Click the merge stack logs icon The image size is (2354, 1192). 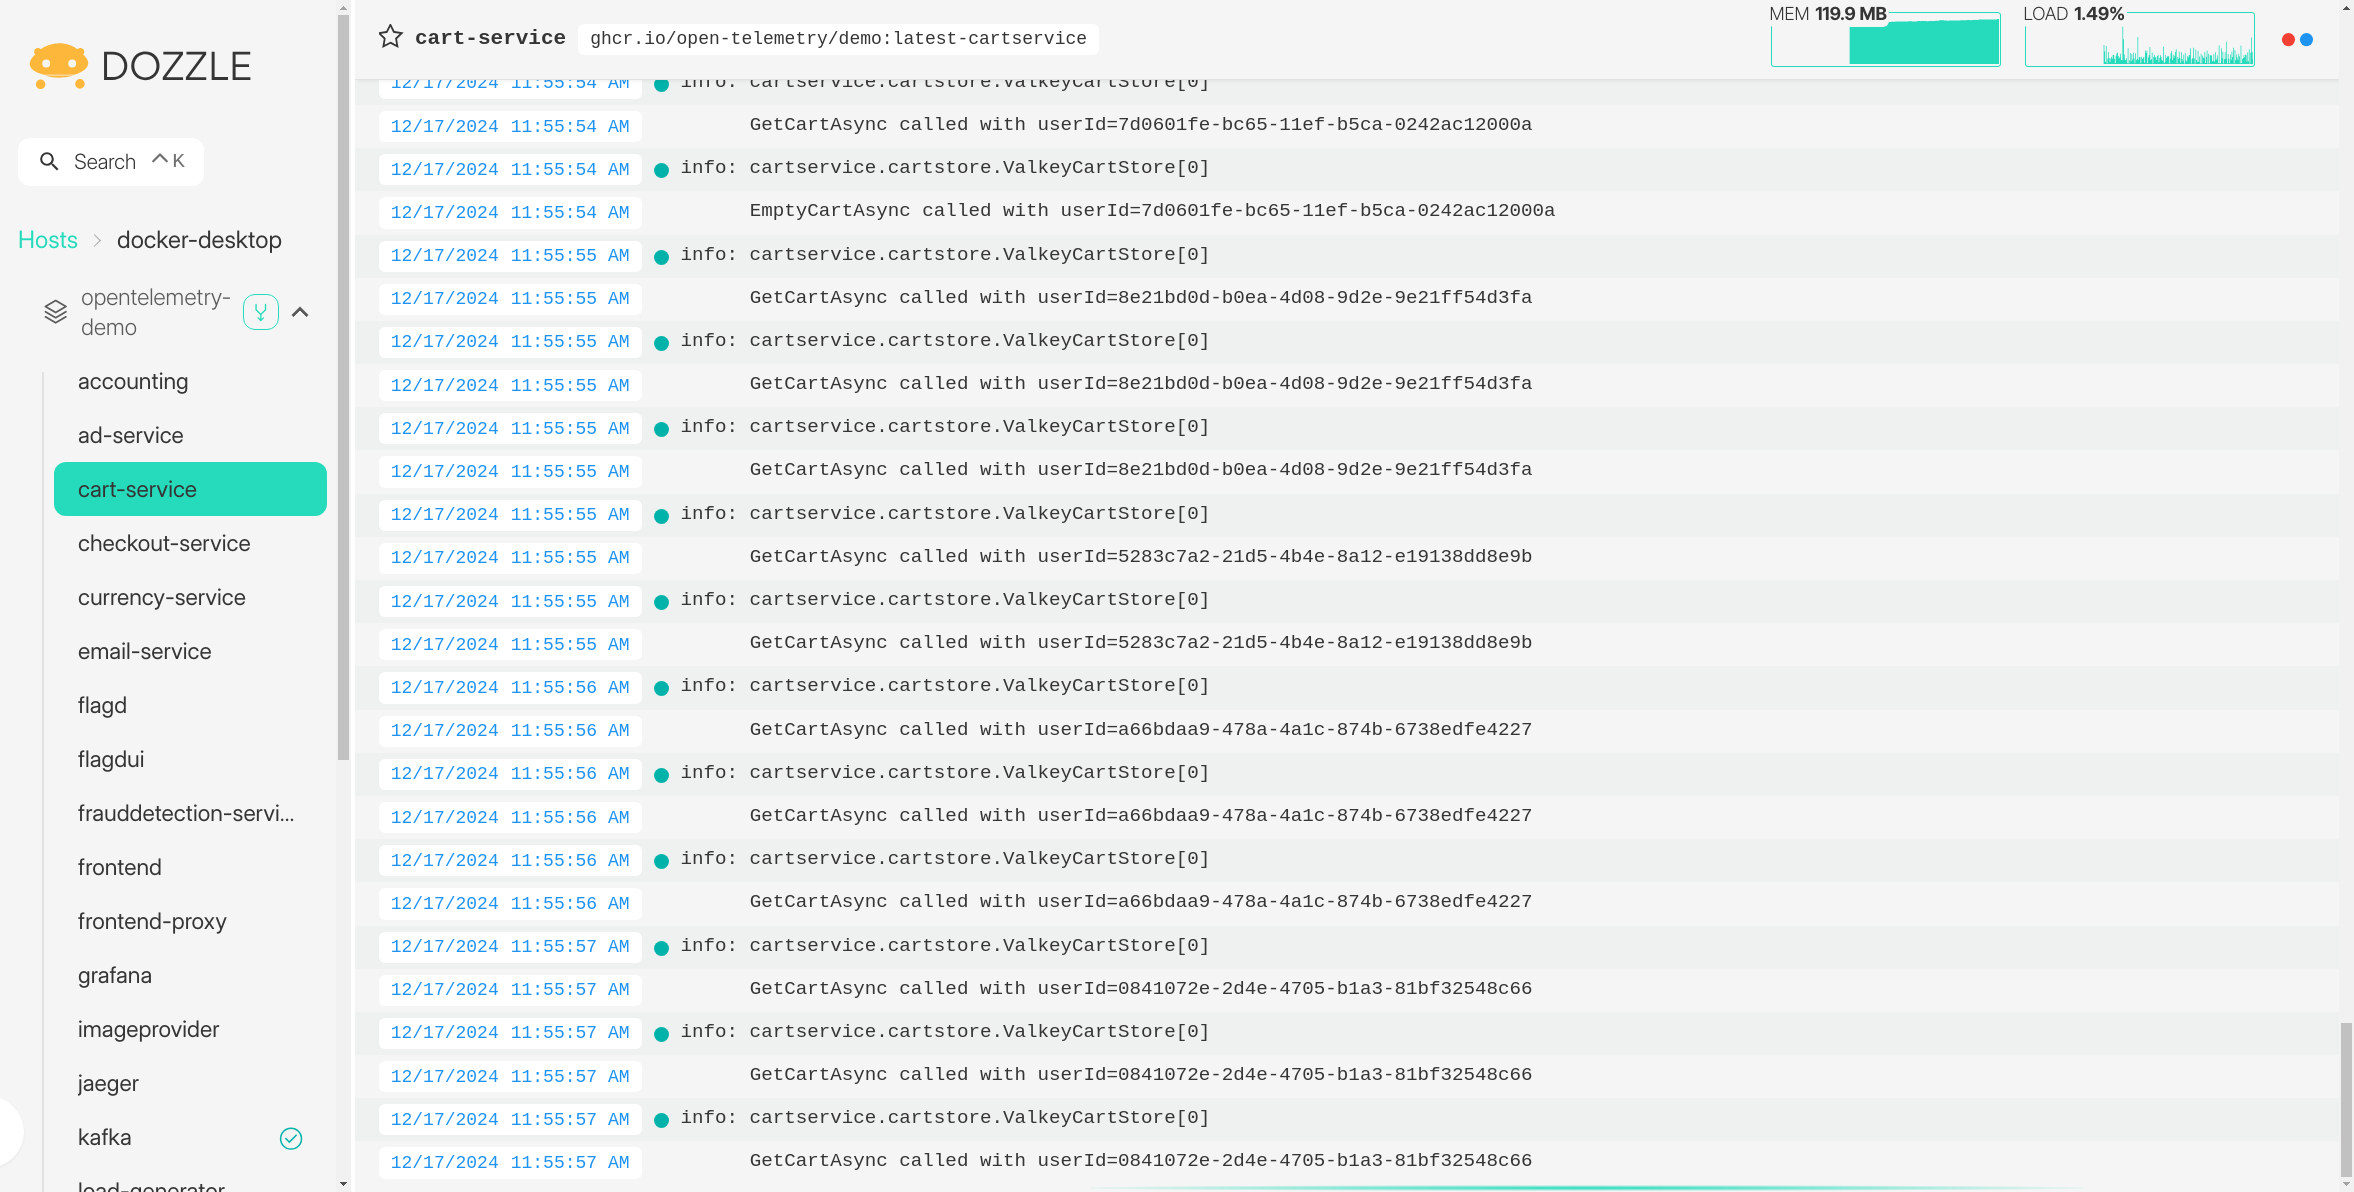261,312
